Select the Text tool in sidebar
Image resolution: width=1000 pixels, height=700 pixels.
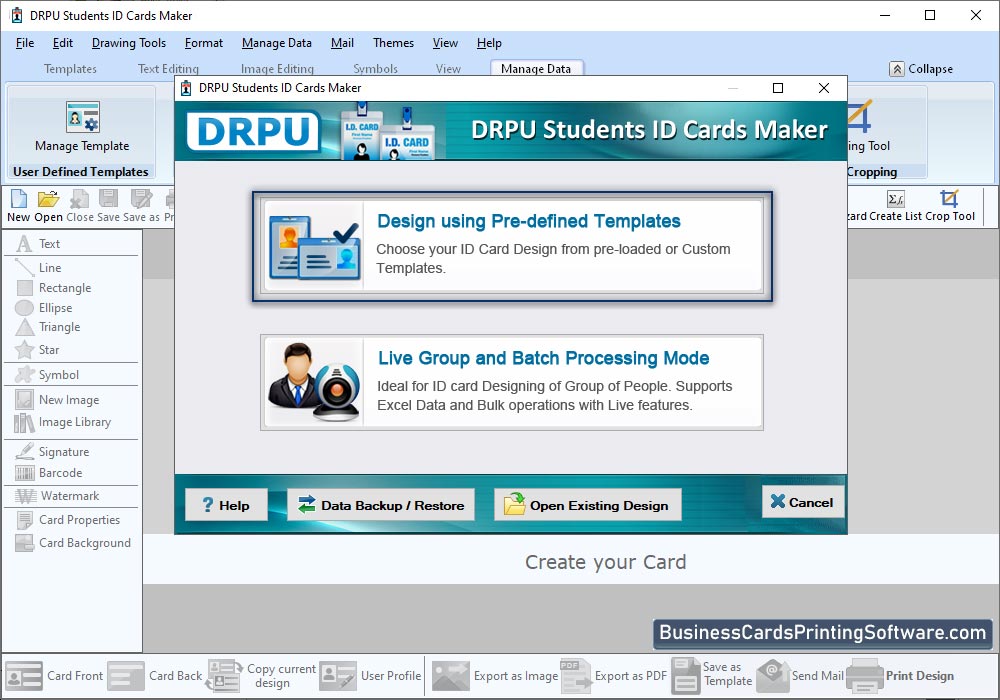pyautogui.click(x=38, y=244)
